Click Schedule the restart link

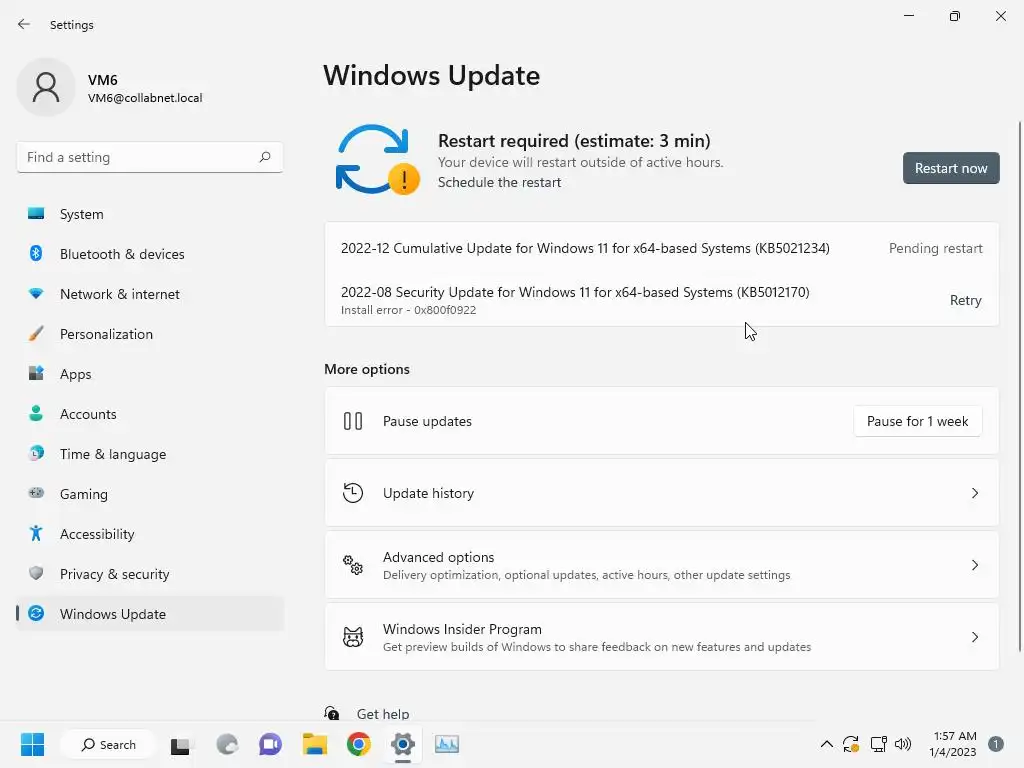[499, 182]
